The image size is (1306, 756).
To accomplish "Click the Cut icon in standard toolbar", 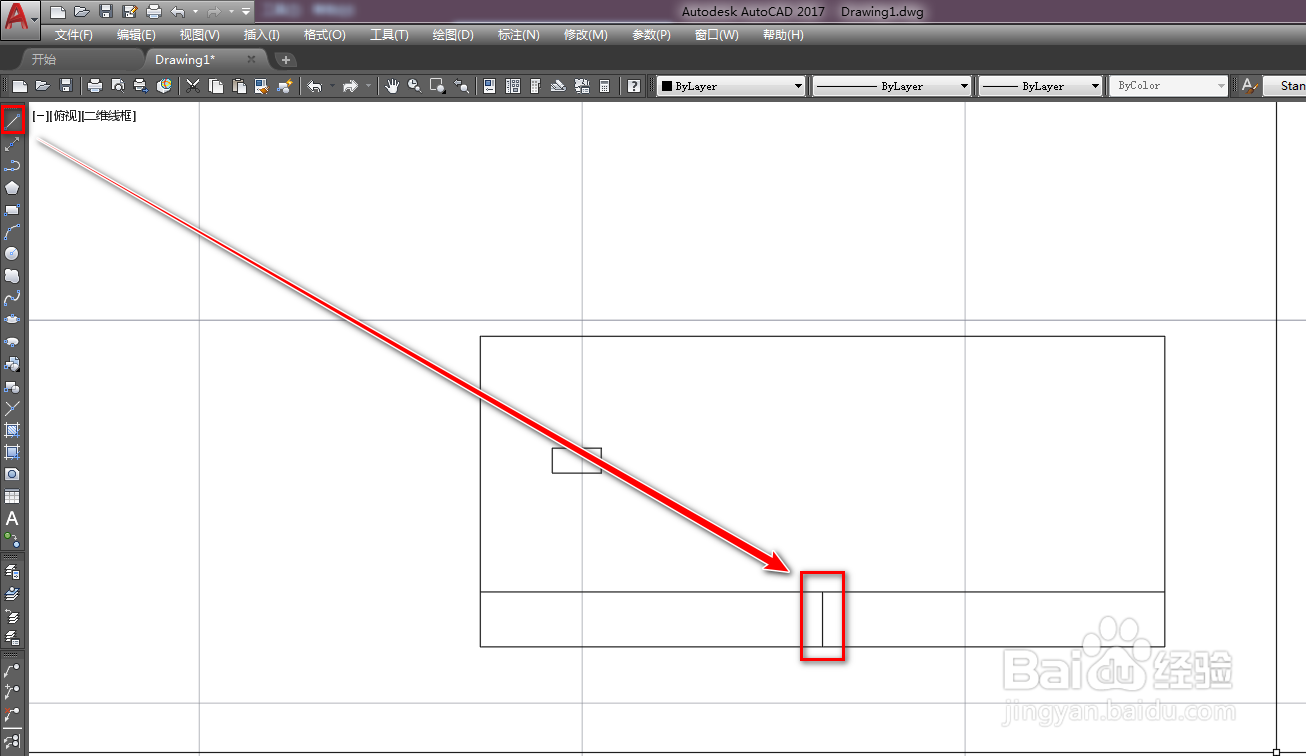I will (192, 86).
